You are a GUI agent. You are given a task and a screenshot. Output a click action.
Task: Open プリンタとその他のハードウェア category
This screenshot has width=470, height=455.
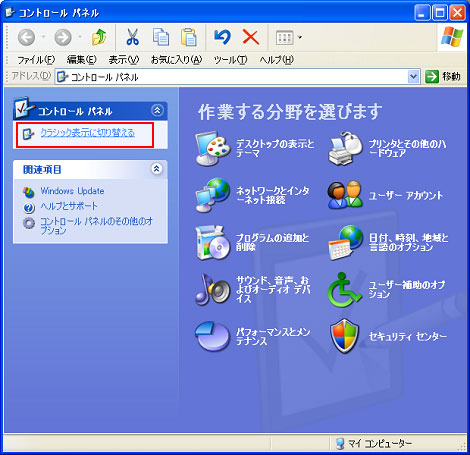[x=407, y=148]
